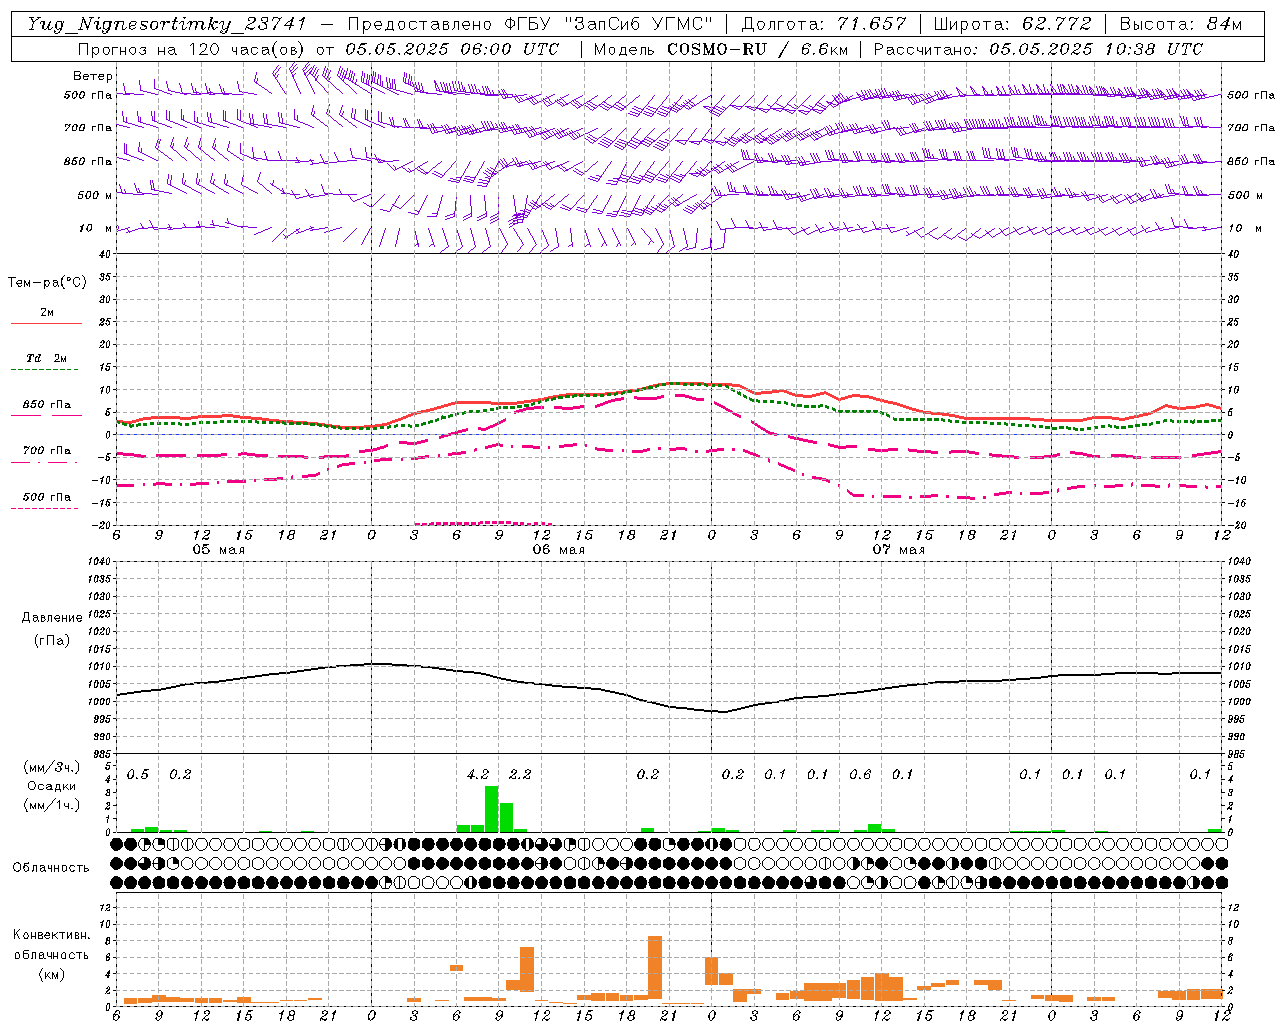The image size is (1280, 1024).
Task: Click the 05 мая date label
Action: click(219, 550)
